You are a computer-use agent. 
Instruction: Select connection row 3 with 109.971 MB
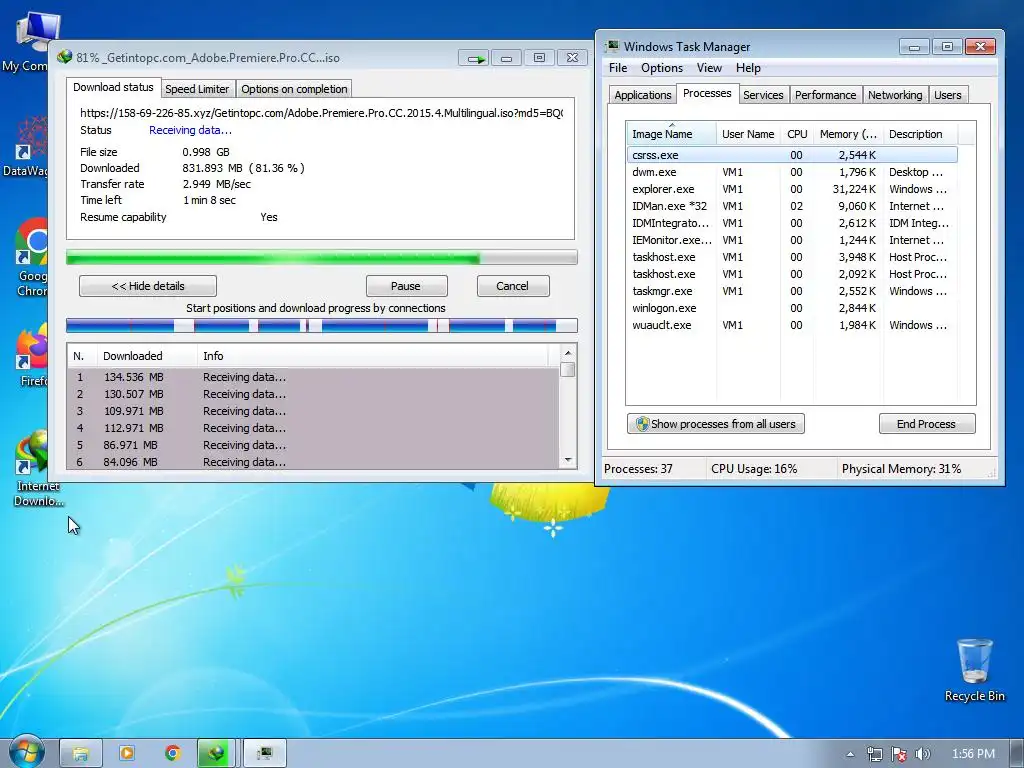click(313, 411)
